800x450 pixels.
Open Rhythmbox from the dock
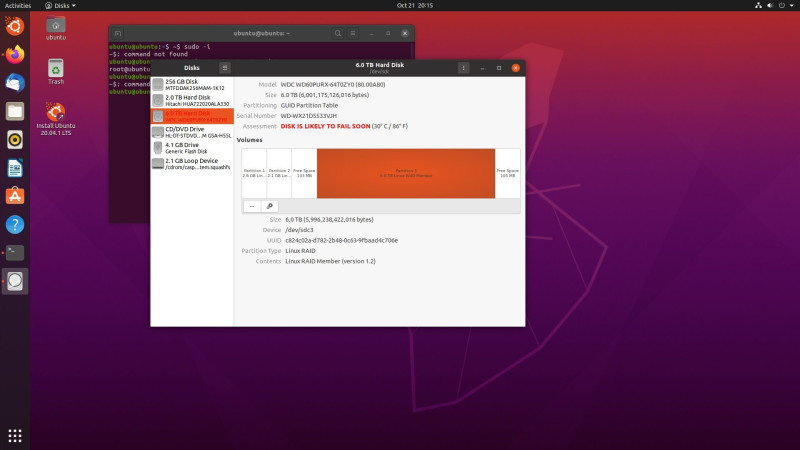tap(15, 139)
